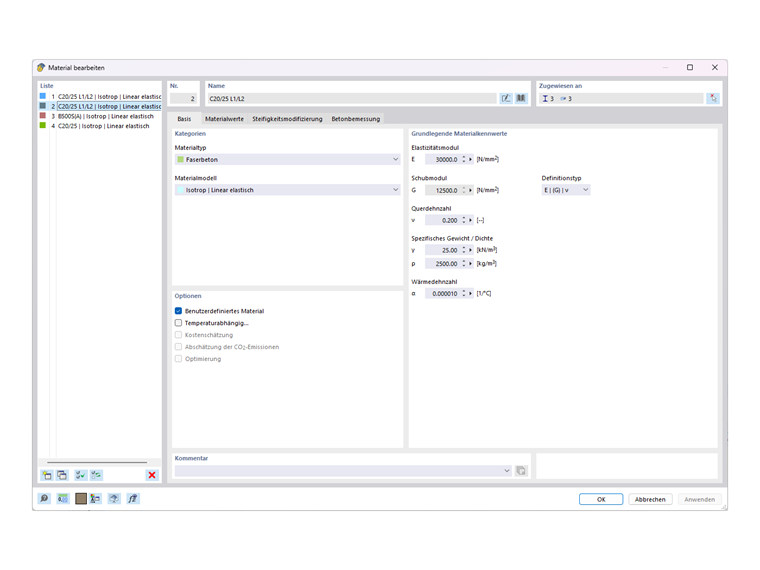
Task: Click the Abbrechen button
Action: click(x=650, y=499)
